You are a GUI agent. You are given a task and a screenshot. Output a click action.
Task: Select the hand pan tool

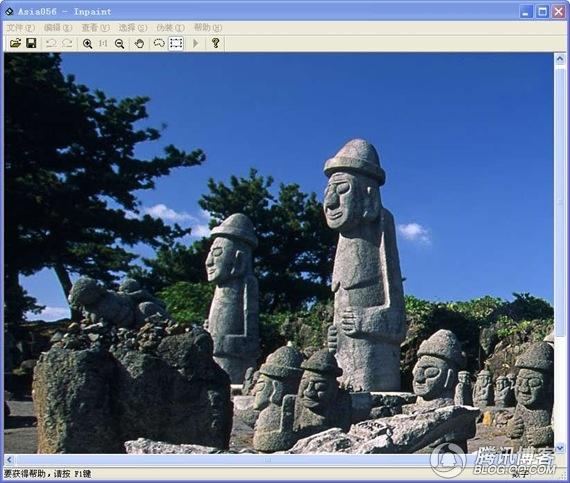click(x=139, y=44)
